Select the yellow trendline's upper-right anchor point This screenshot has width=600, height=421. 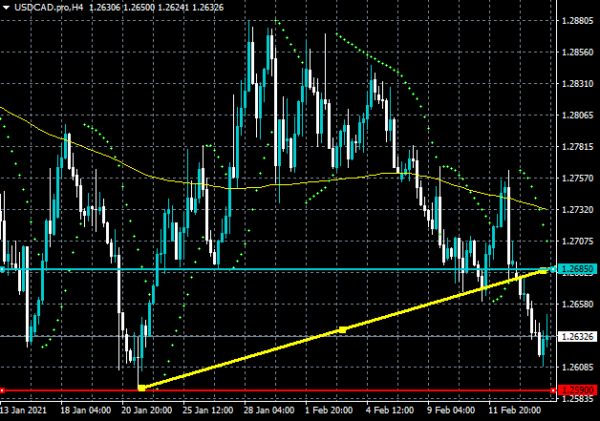pyautogui.click(x=543, y=271)
